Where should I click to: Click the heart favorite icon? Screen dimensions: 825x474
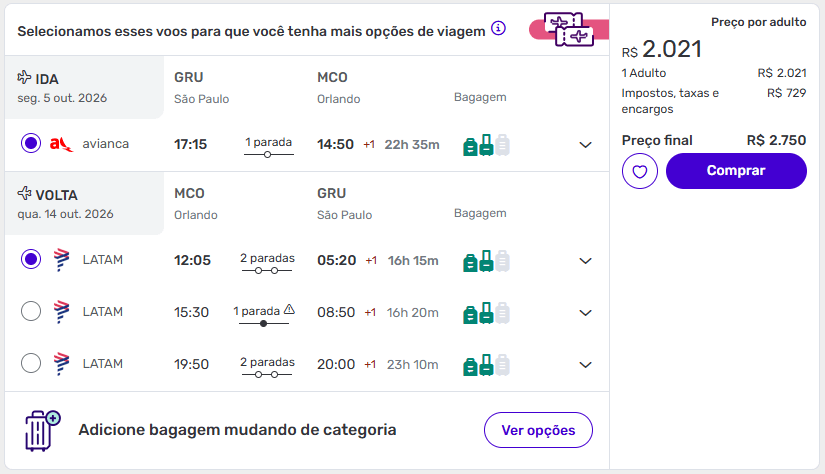(640, 171)
